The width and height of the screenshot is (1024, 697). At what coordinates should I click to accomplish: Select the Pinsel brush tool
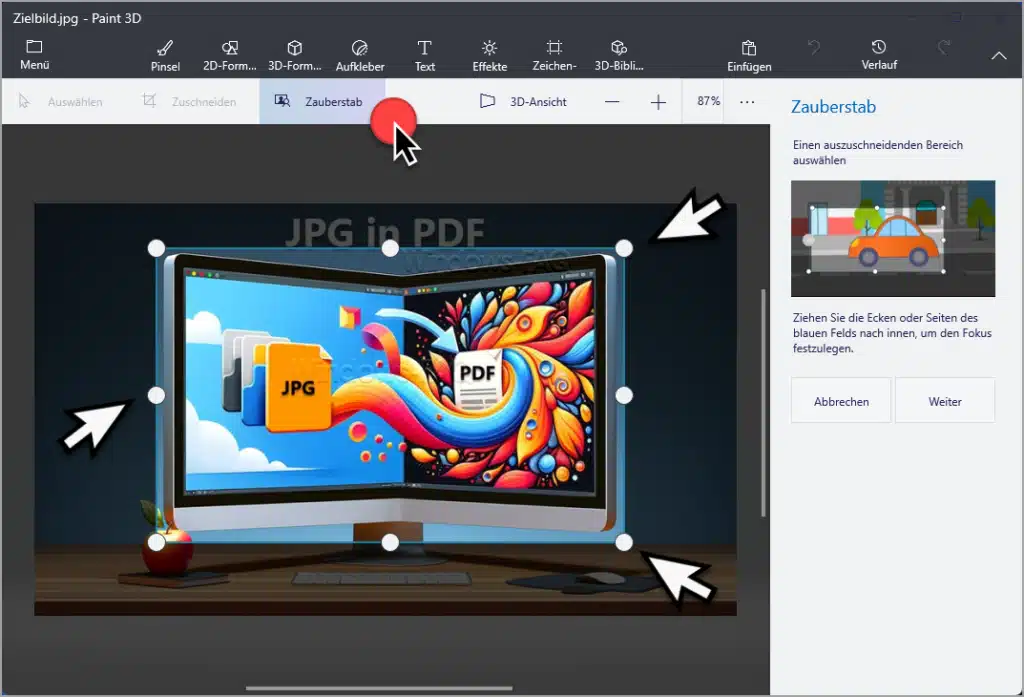[165, 55]
